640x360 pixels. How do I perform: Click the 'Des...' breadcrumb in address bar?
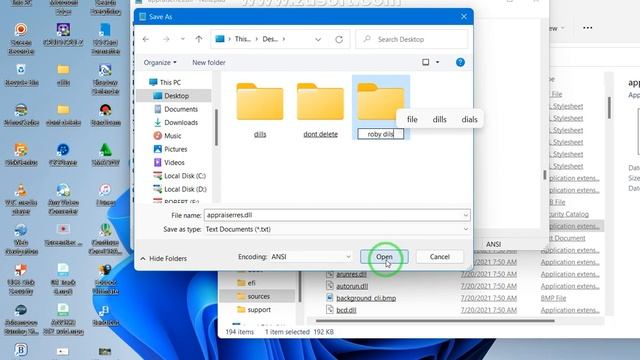(x=270, y=39)
